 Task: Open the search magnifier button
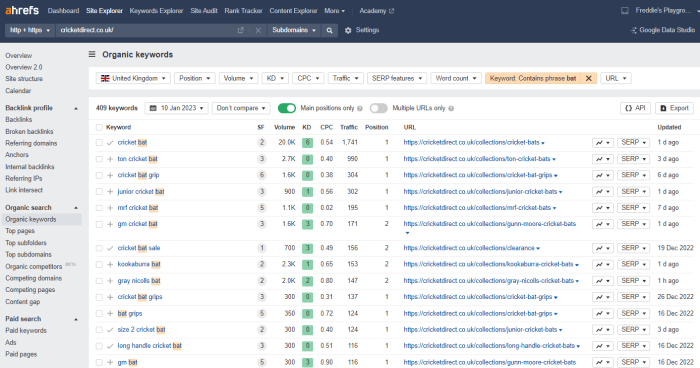(329, 30)
